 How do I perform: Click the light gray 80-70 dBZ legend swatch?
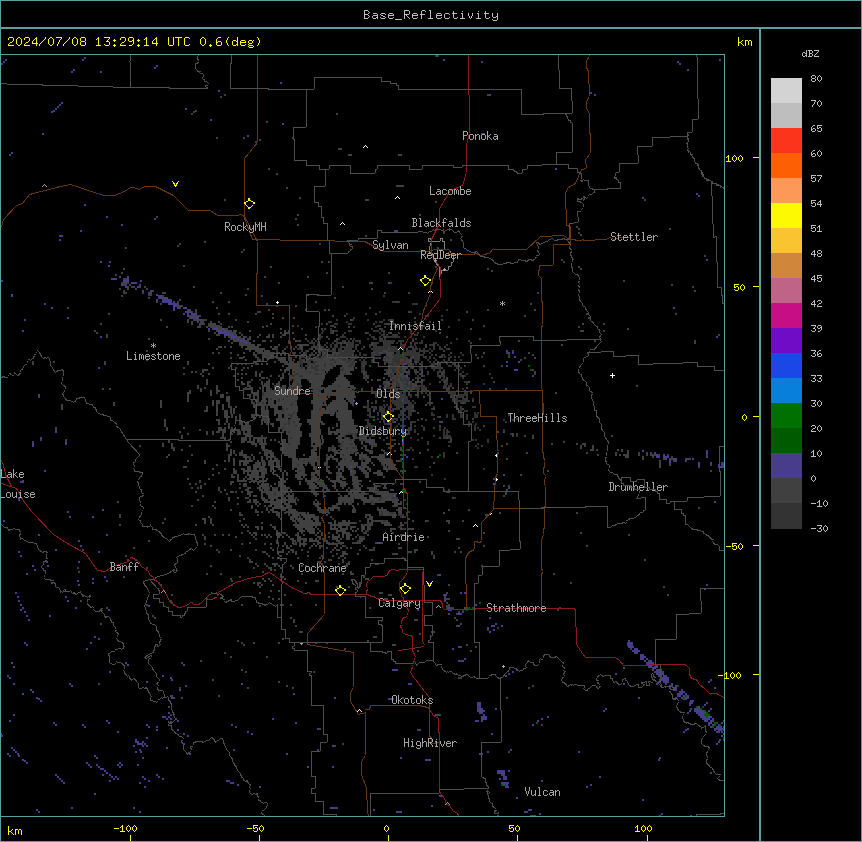coord(786,91)
